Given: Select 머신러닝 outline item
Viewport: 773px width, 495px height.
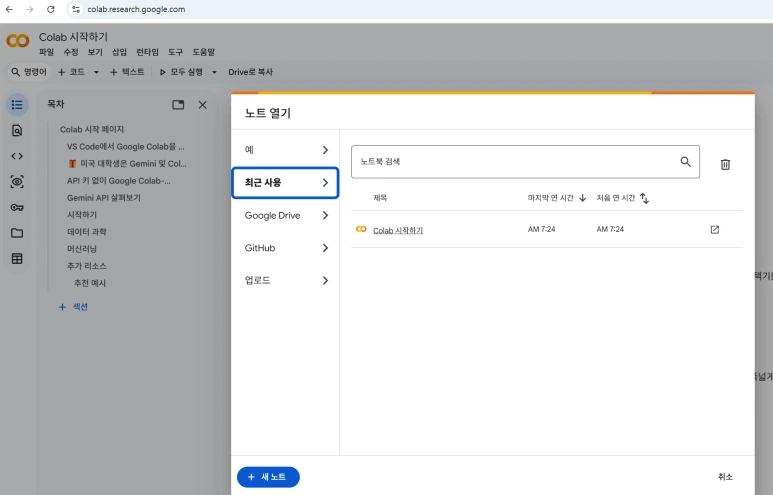Looking at the screenshot, I should tap(82, 249).
